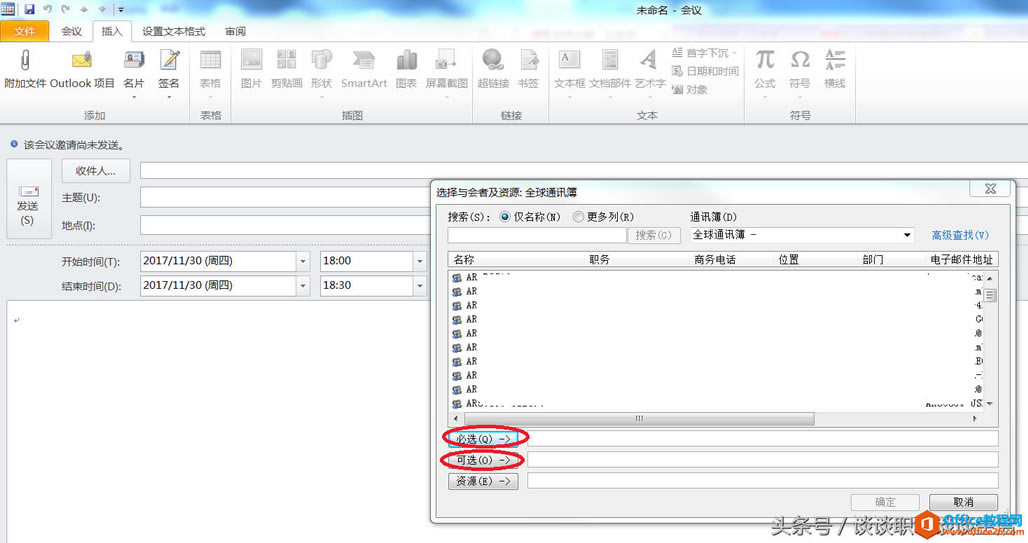
Task: Select the More columns (更多列) radio button
Action: (x=578, y=216)
